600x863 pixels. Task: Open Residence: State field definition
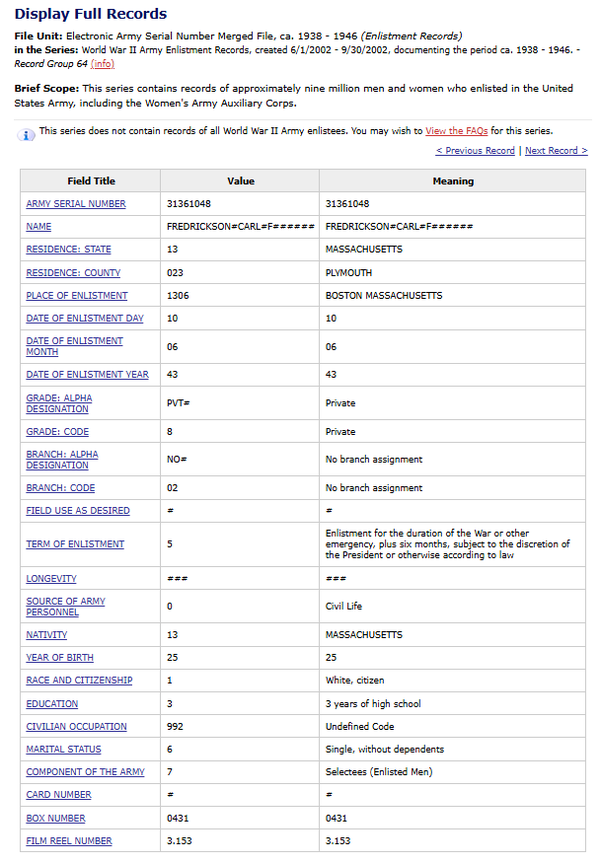pyautogui.click(x=69, y=249)
